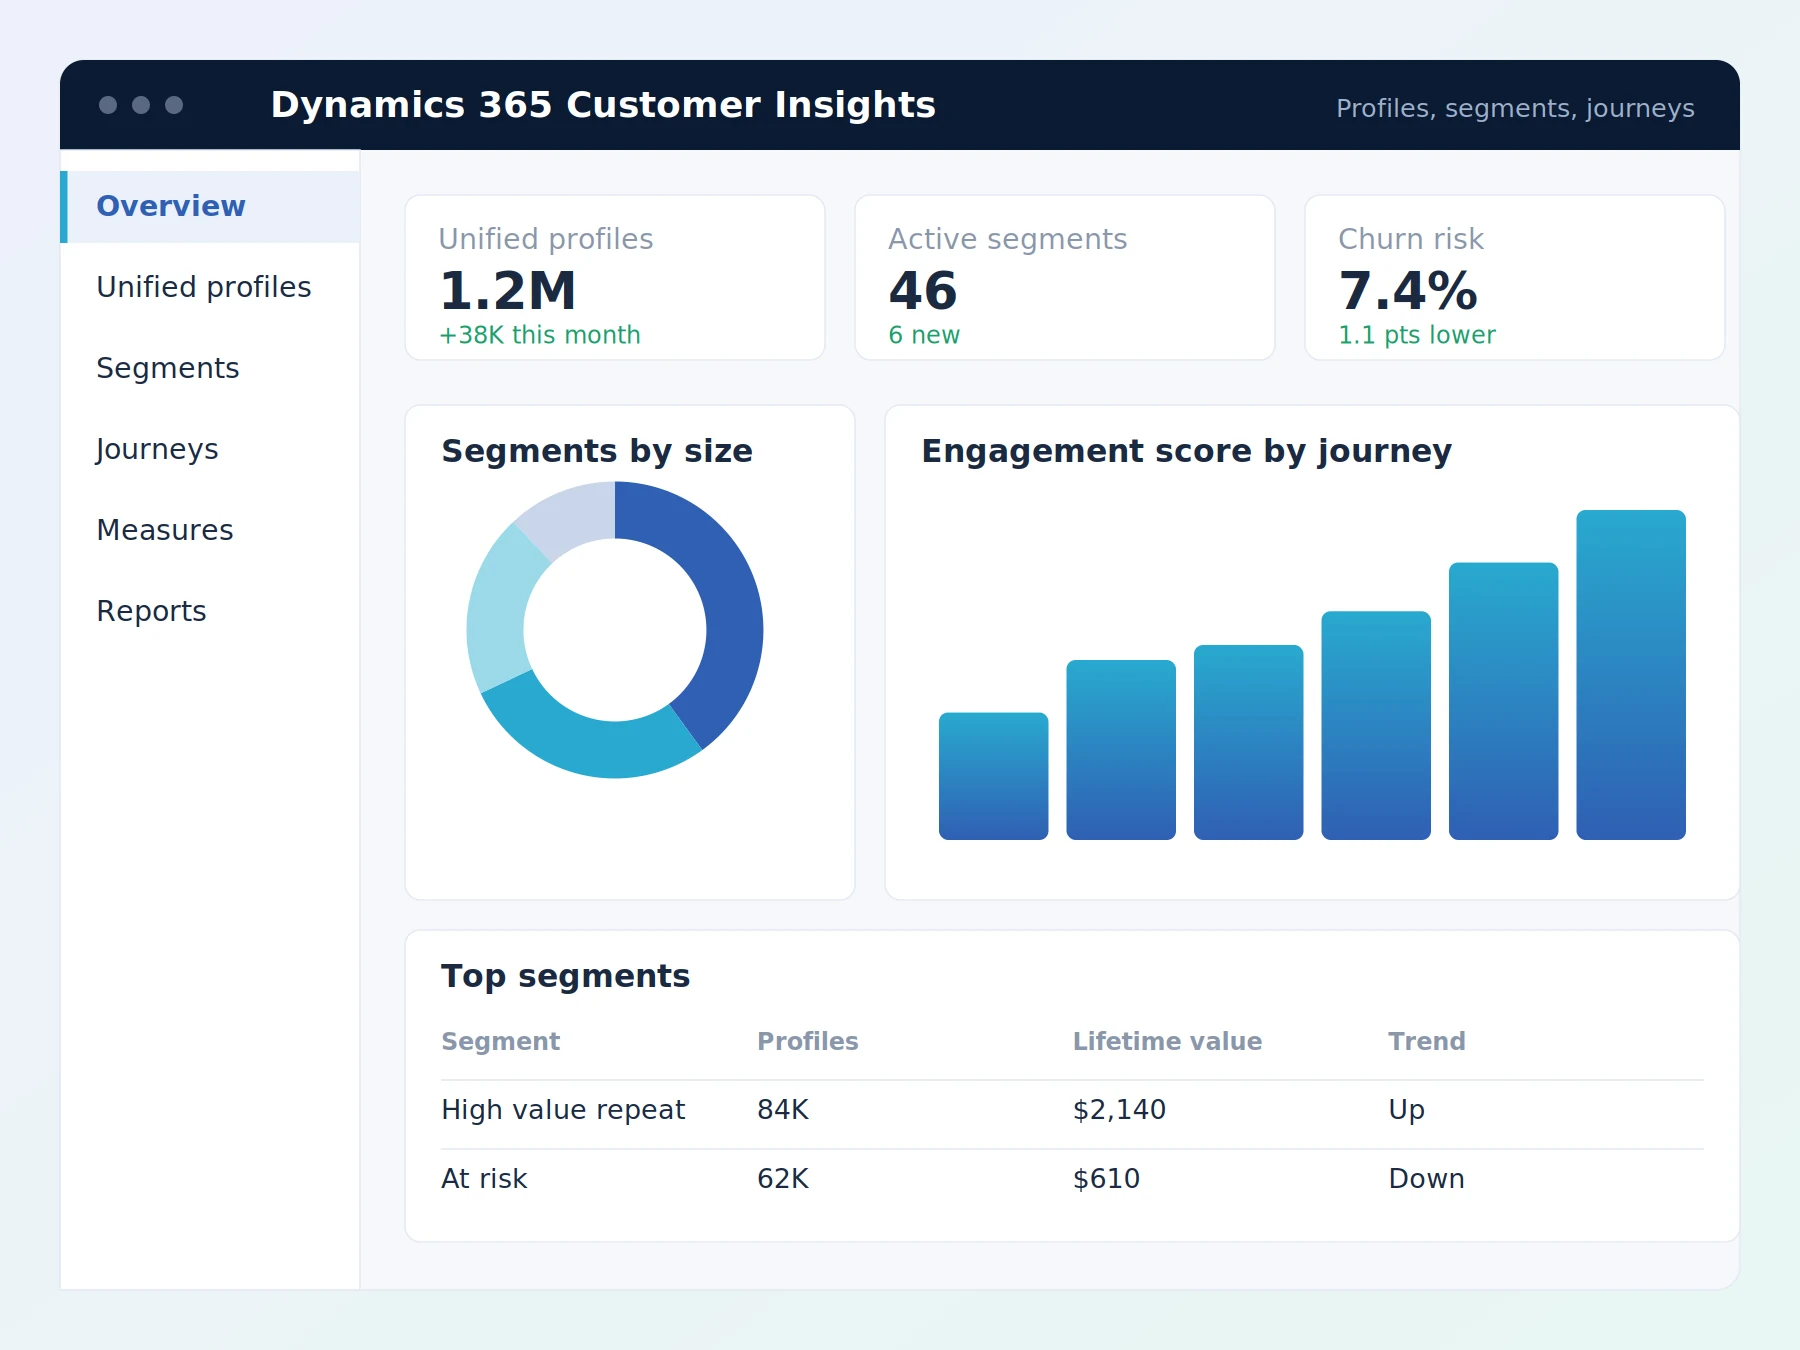Image resolution: width=1800 pixels, height=1350 pixels.
Task: Click the $2,140 lifetime value cell
Action: (1119, 1110)
